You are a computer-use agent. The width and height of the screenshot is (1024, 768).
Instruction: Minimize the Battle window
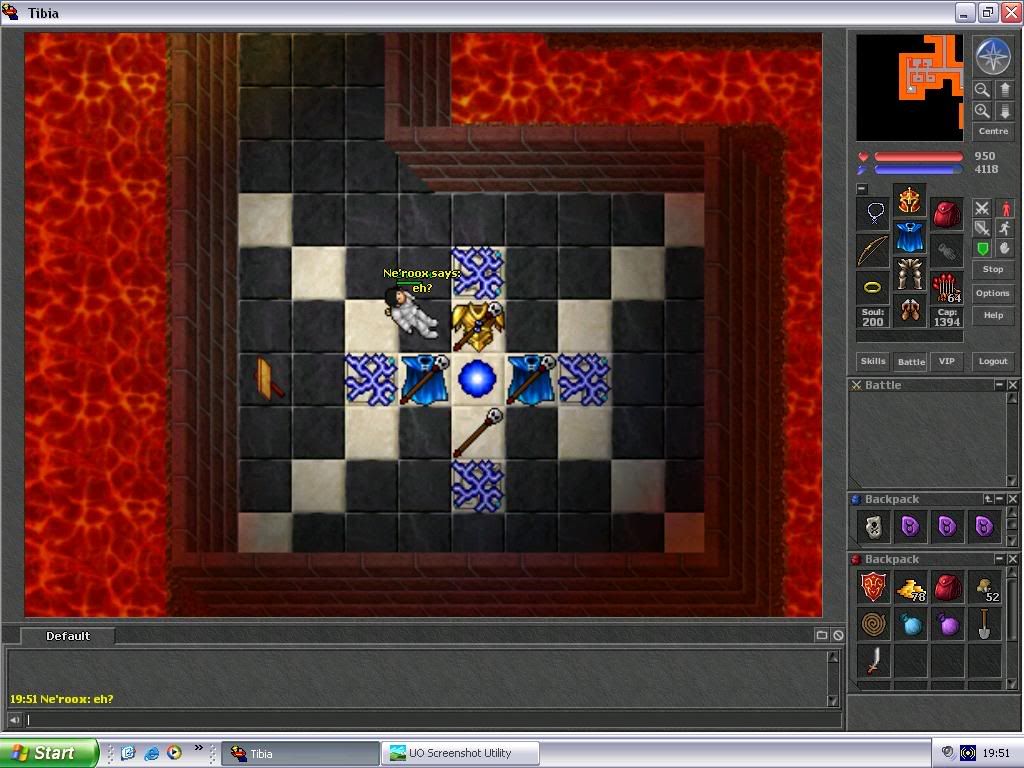click(999, 385)
